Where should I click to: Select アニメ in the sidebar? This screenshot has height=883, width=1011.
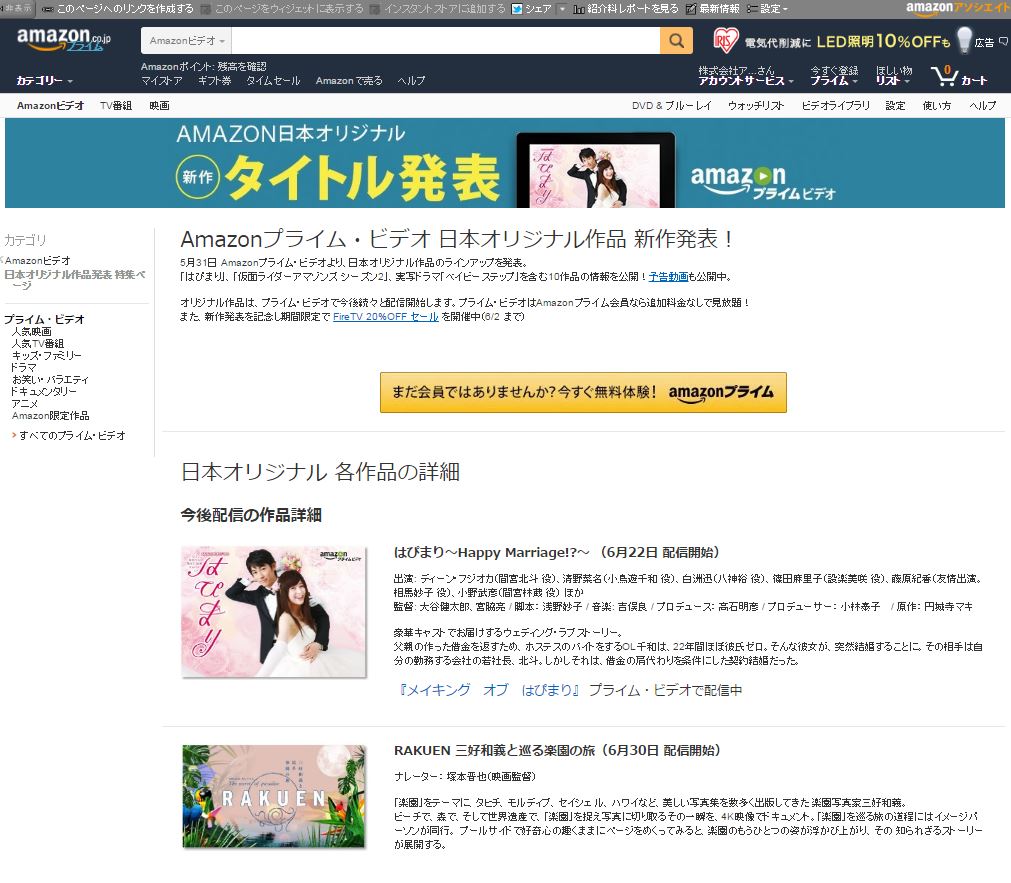coord(25,404)
